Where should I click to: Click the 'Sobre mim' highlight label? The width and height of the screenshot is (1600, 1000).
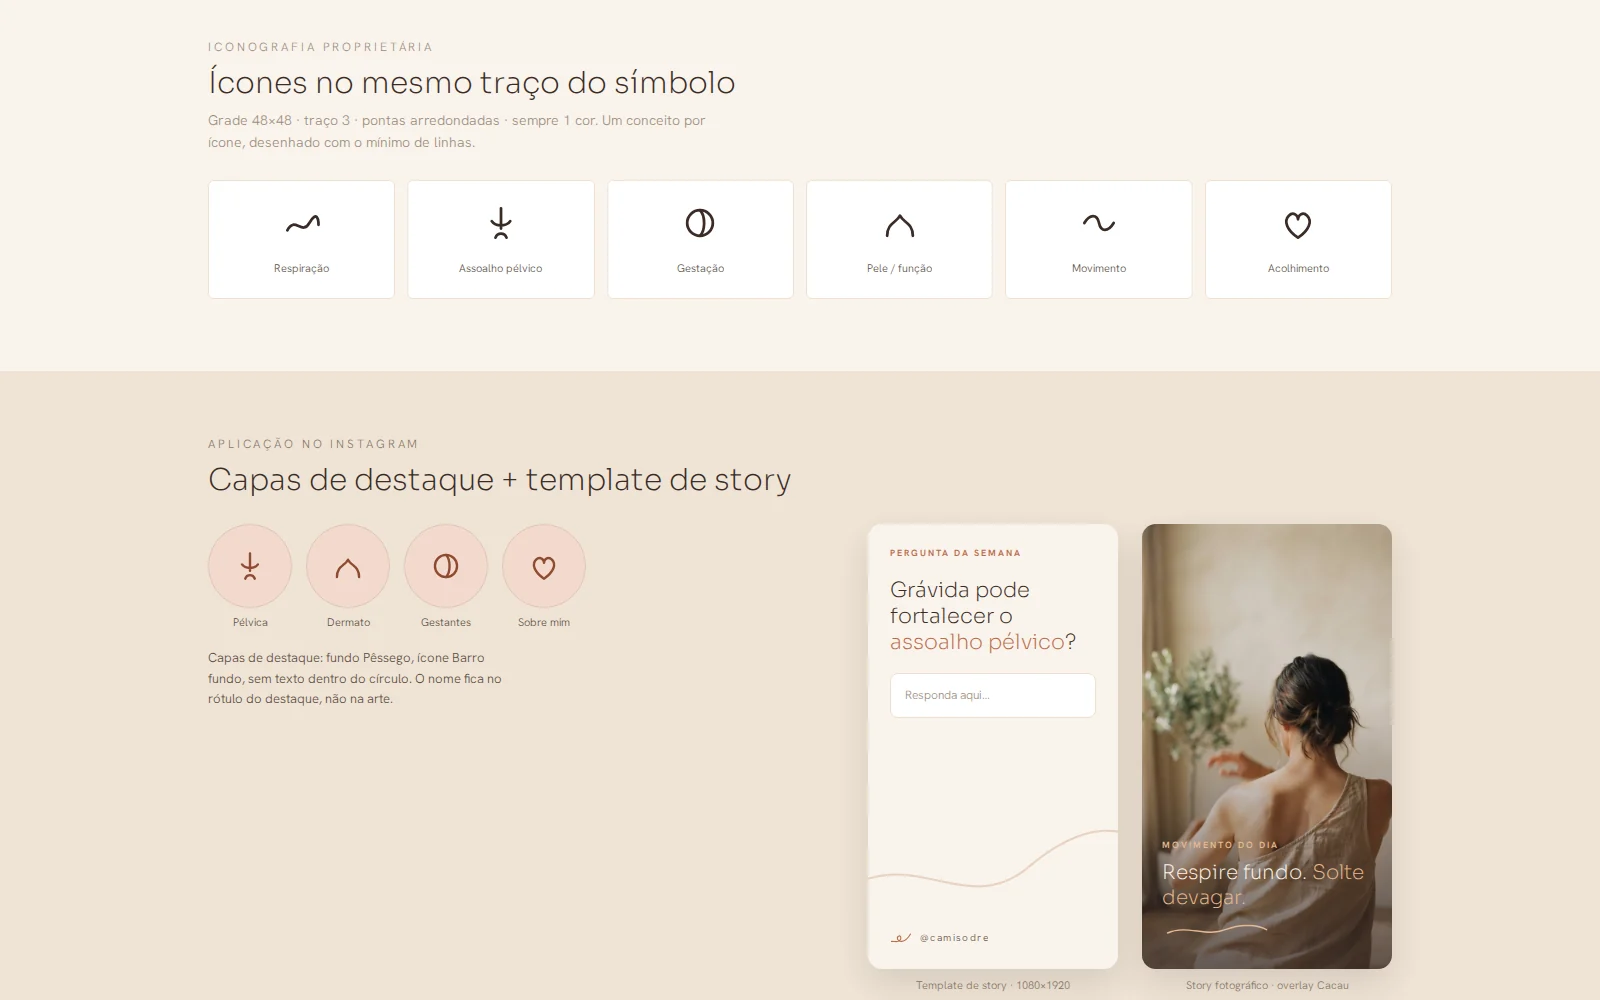pyautogui.click(x=544, y=622)
